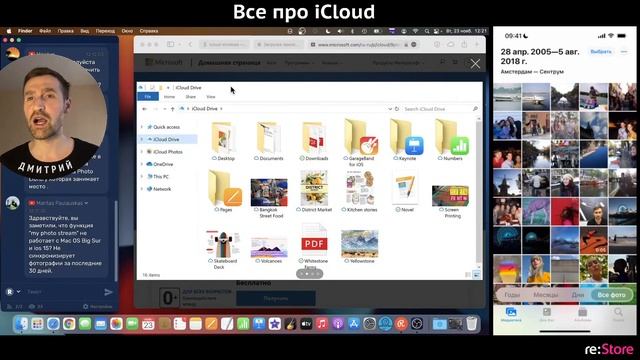Image resolution: width=640 pixels, height=360 pixels.
Task: Open the Вид menu
Action: click(84, 31)
